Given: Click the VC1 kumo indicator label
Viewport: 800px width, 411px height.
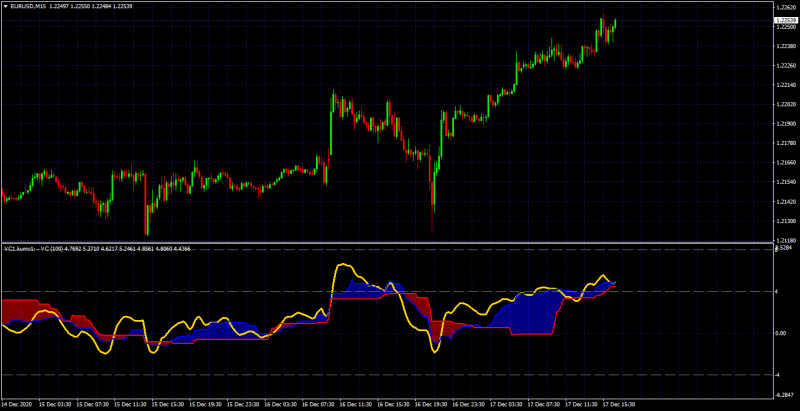Looking at the screenshot, I should [17, 249].
